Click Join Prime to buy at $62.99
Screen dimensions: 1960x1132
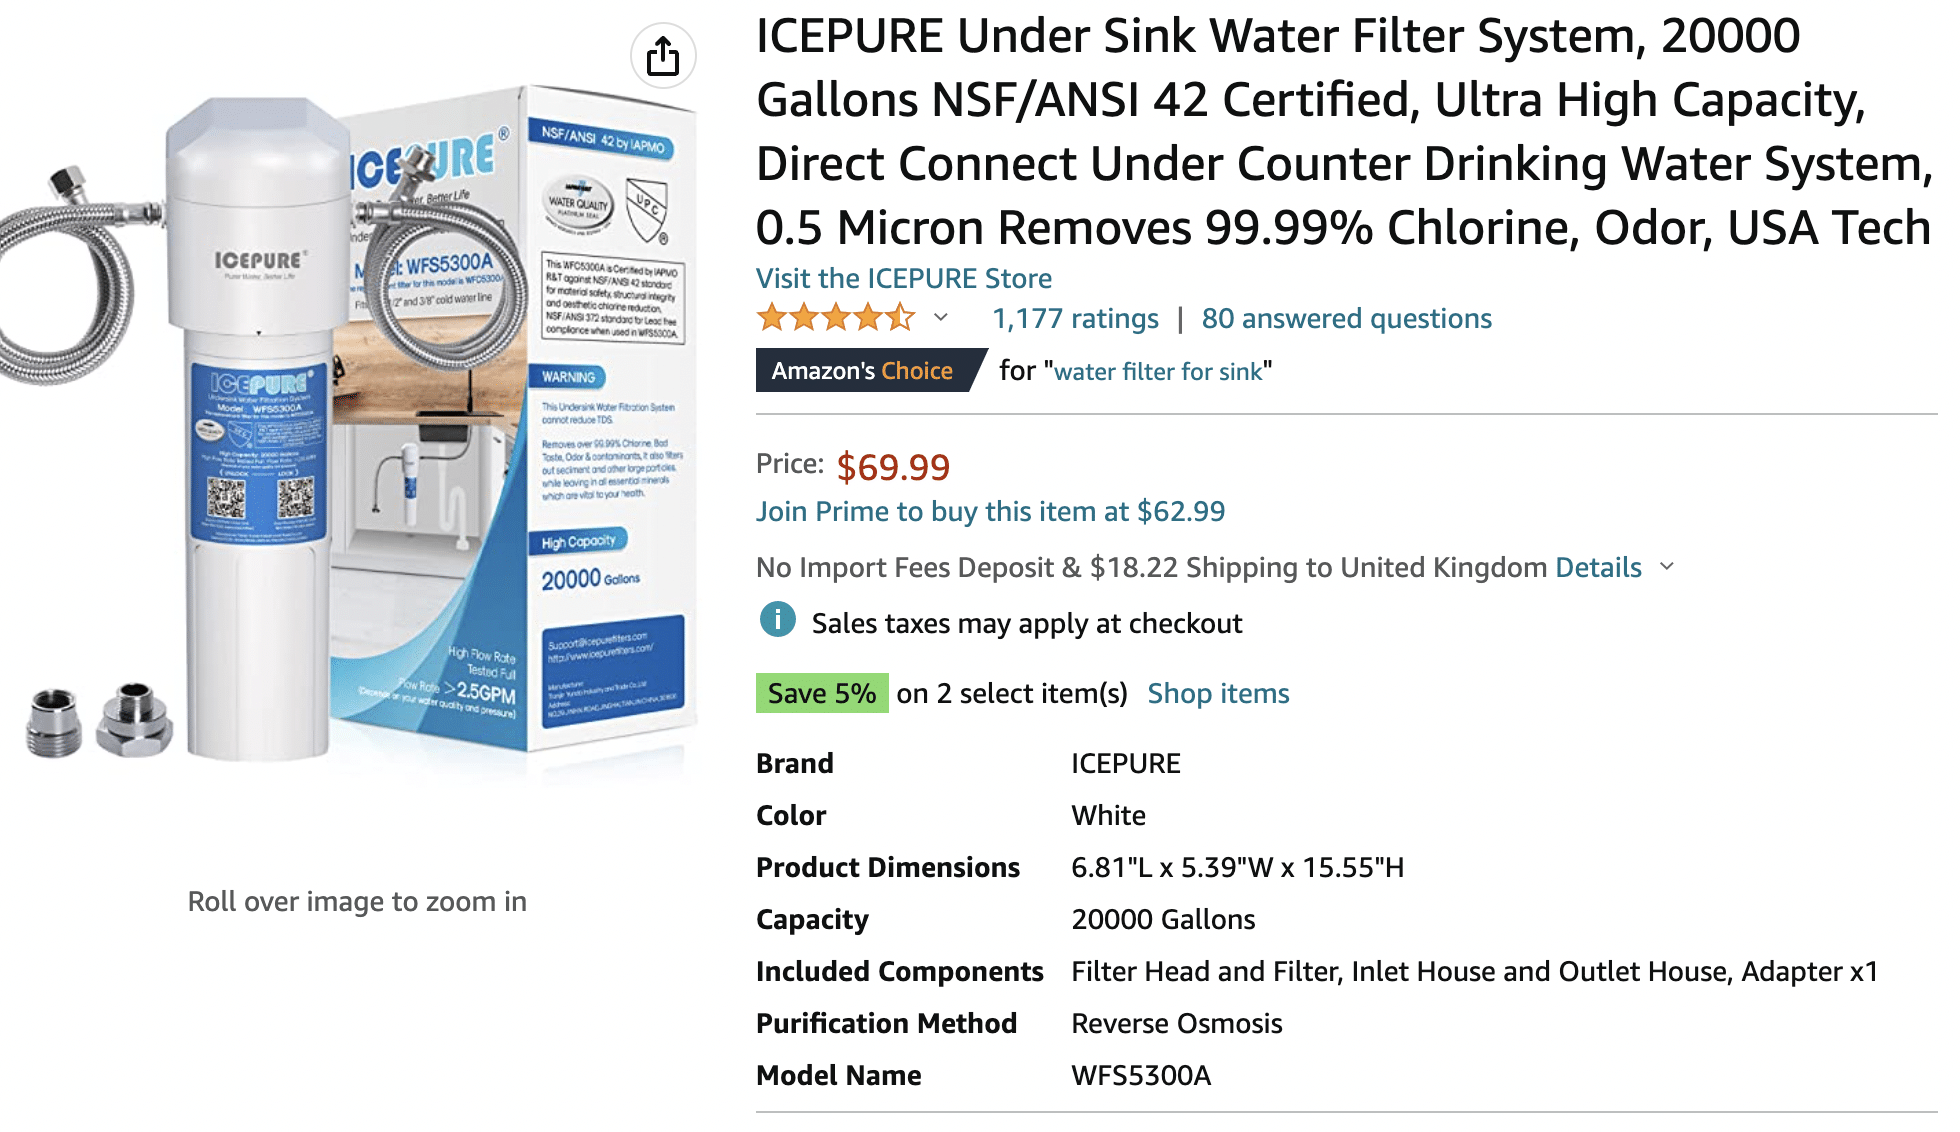pos(990,511)
